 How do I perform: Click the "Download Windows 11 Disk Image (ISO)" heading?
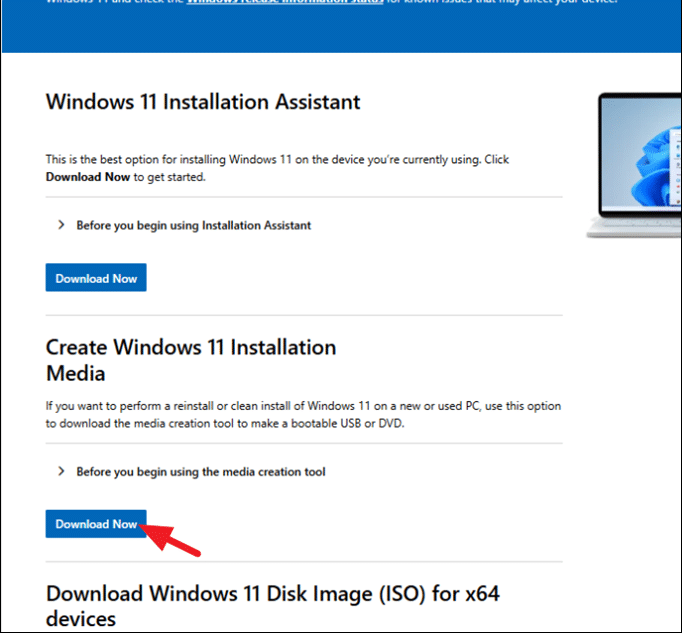[x=272, y=606]
